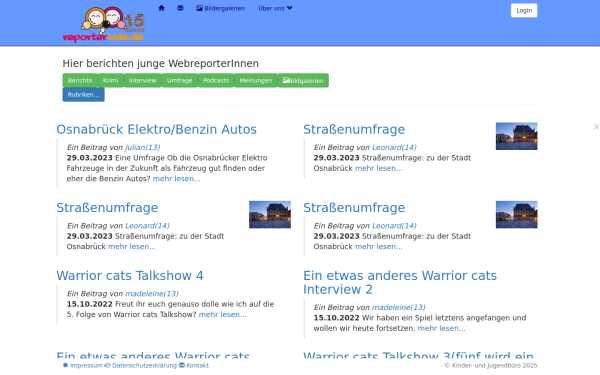This screenshot has height=375, width=600.
Task: Click the town hall thumbnail above Talkshow 4
Action: [270, 215]
